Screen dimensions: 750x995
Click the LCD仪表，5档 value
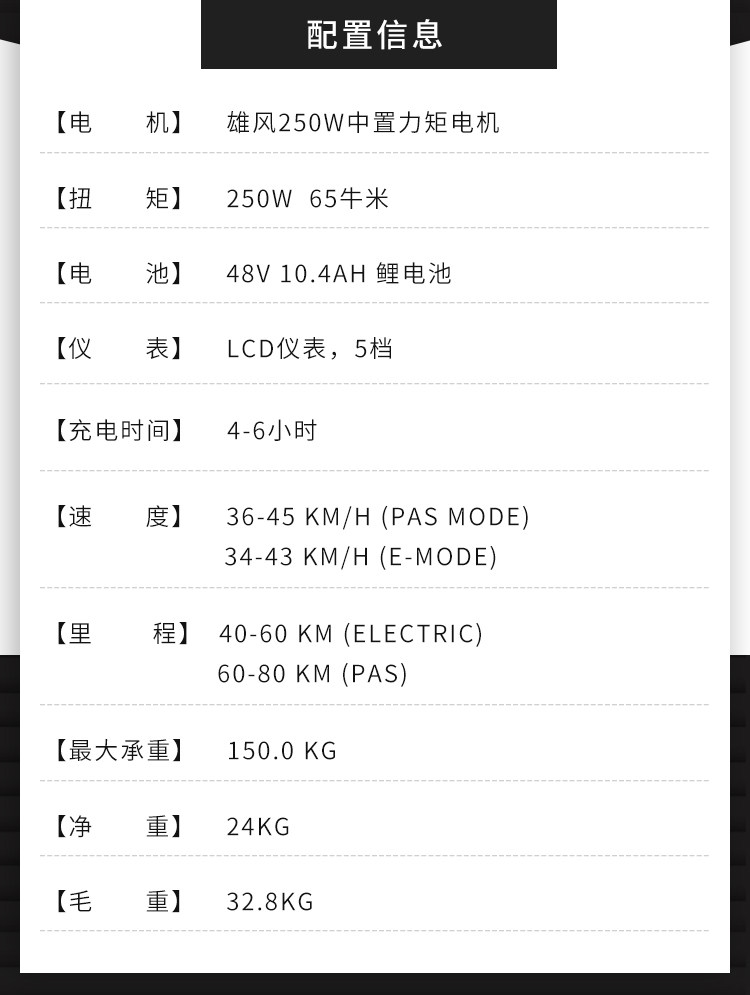pyautogui.click(x=309, y=349)
